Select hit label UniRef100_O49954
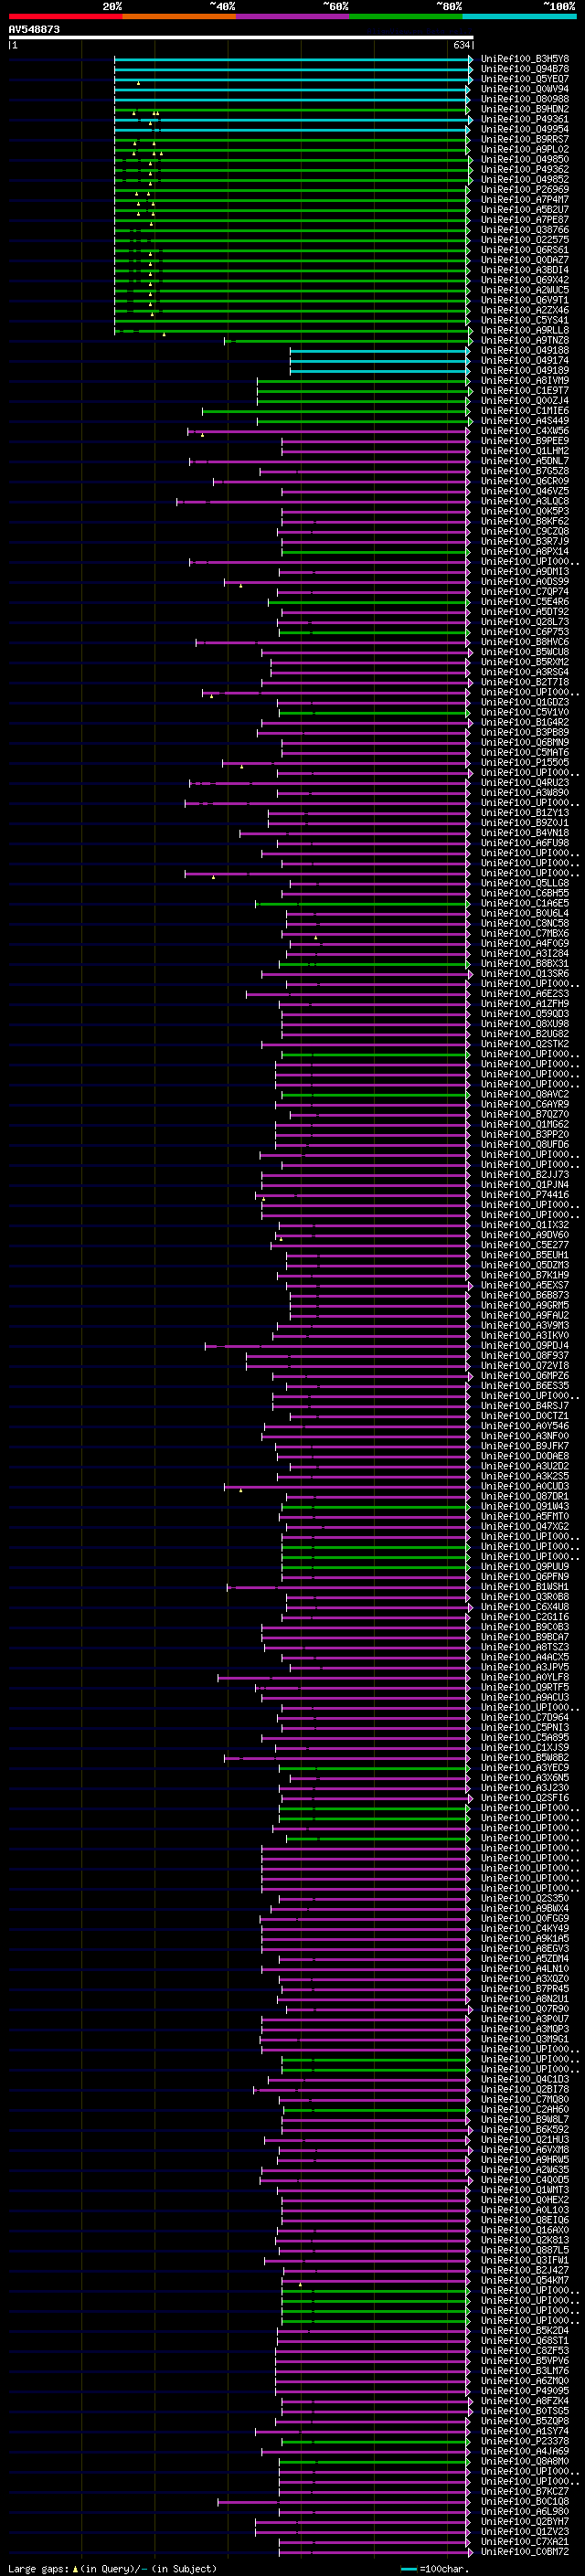 (x=525, y=129)
